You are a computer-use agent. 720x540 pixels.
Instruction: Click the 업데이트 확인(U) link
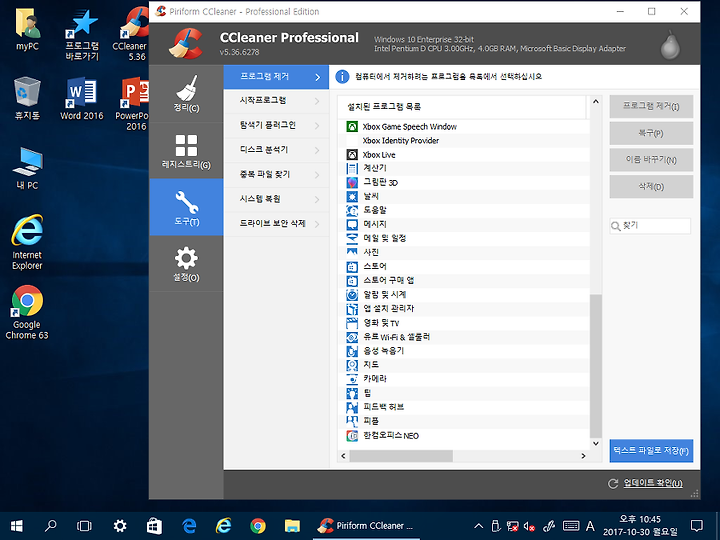coord(652,483)
